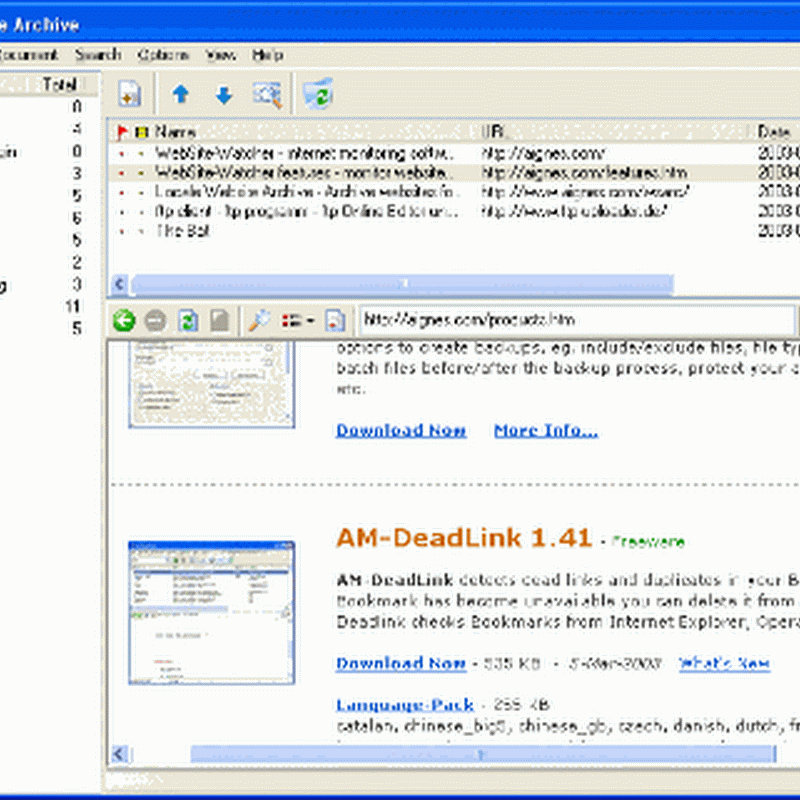This screenshot has height=800, width=800.
Task: Click the More Info... link
Action: 545,430
